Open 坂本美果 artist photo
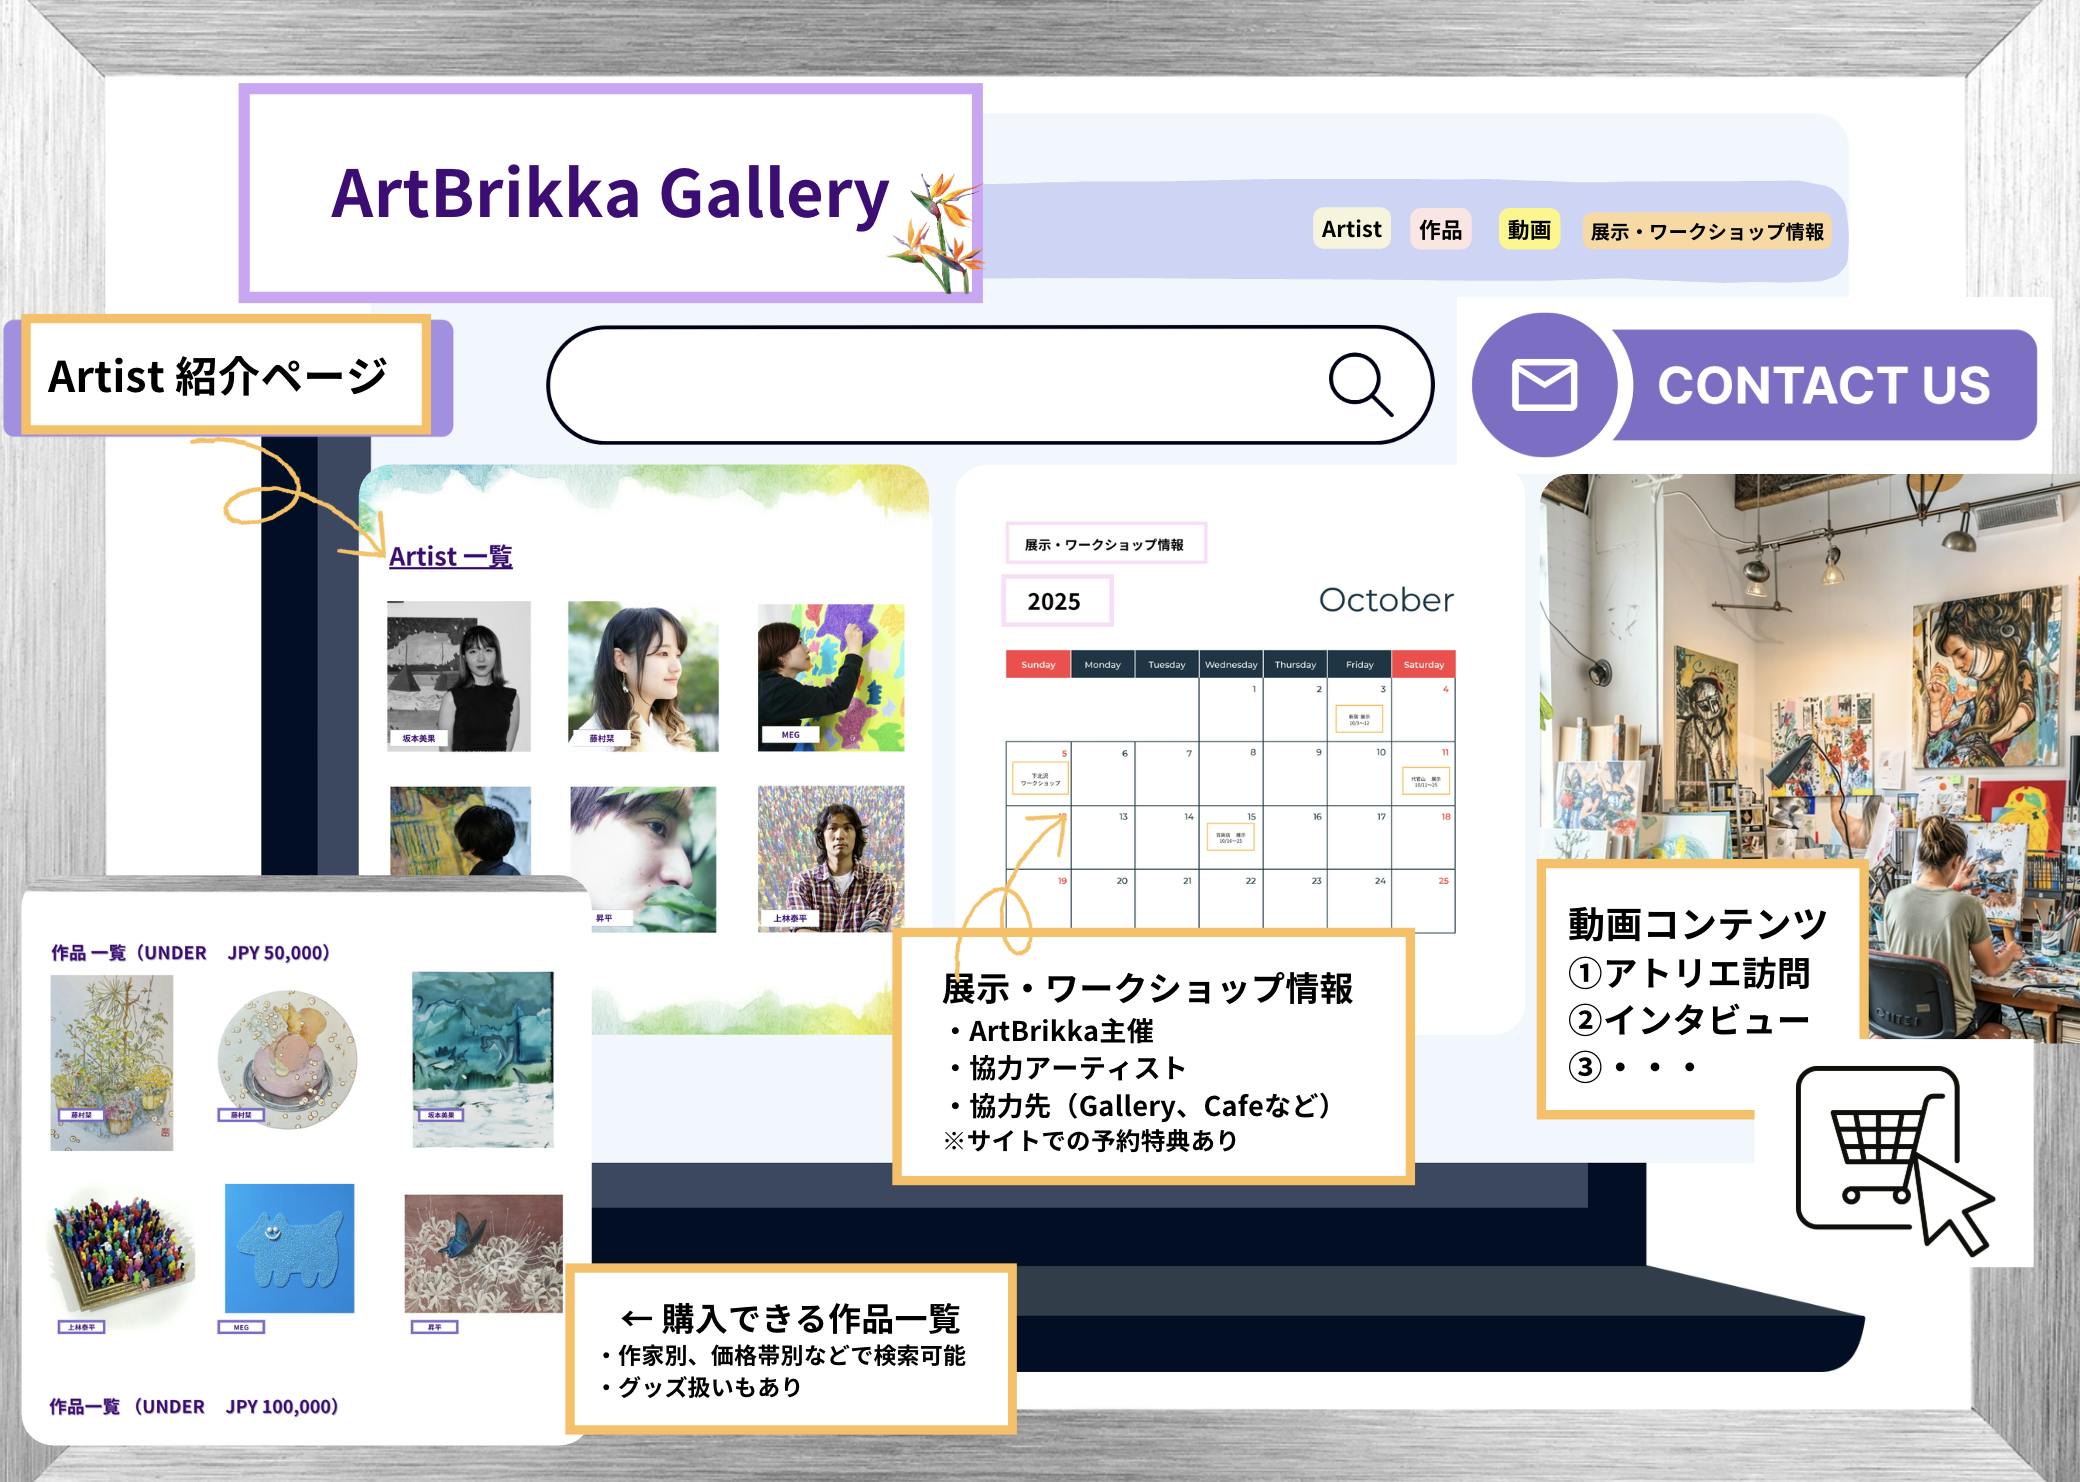 459,675
